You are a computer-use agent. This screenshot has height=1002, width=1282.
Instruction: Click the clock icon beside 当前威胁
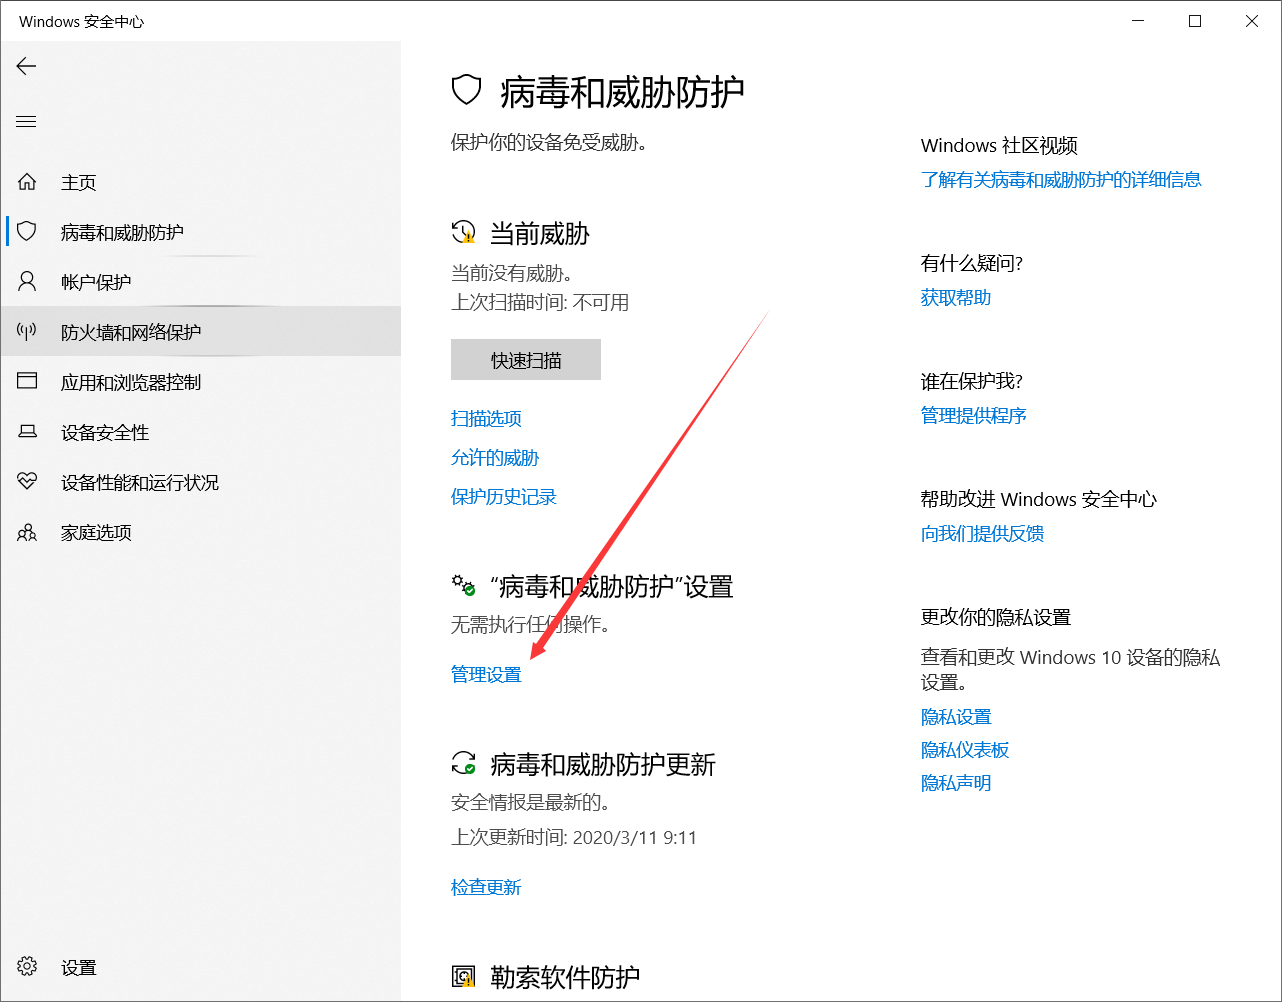[x=463, y=233]
